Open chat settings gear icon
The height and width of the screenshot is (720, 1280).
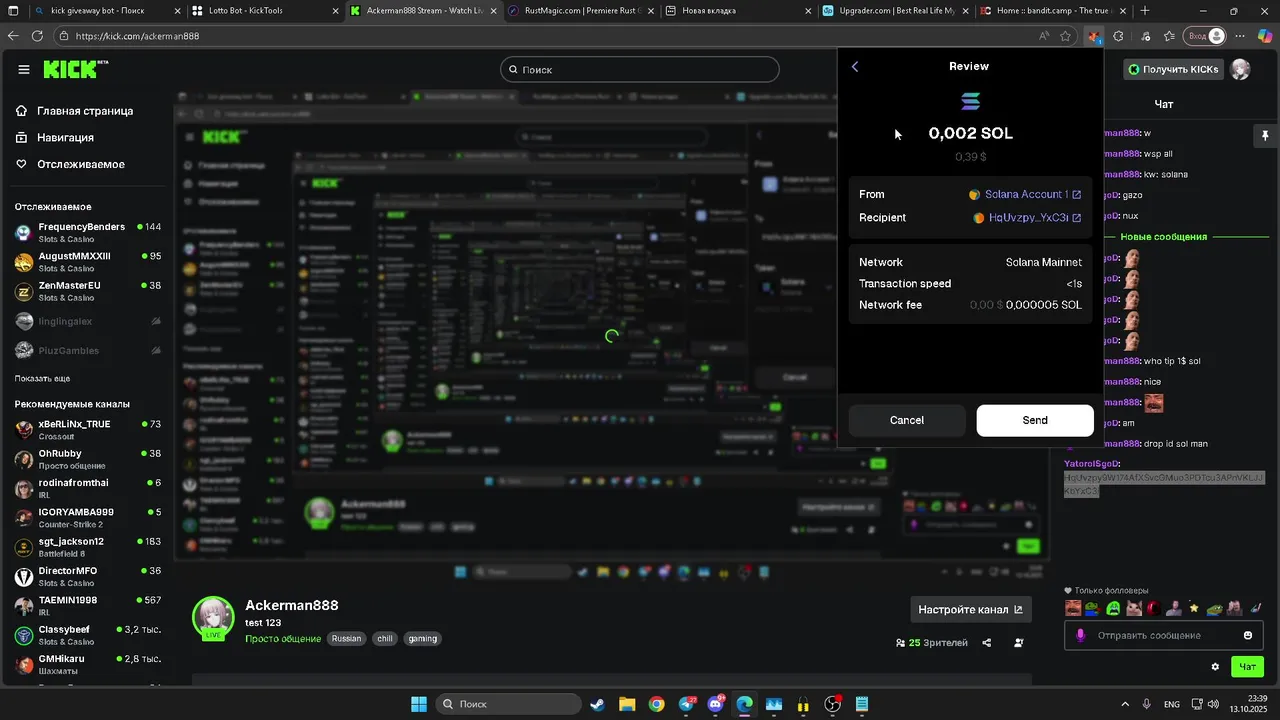[x=1215, y=667]
